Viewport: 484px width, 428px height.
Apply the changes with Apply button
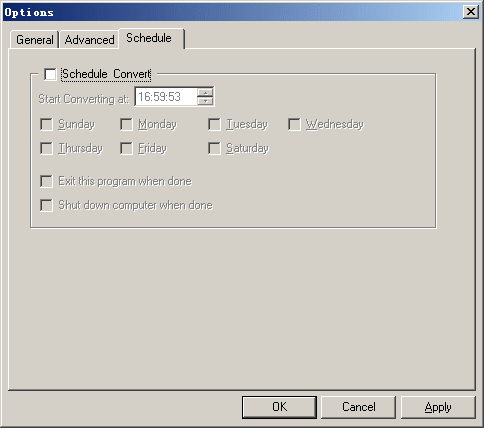pos(438,407)
